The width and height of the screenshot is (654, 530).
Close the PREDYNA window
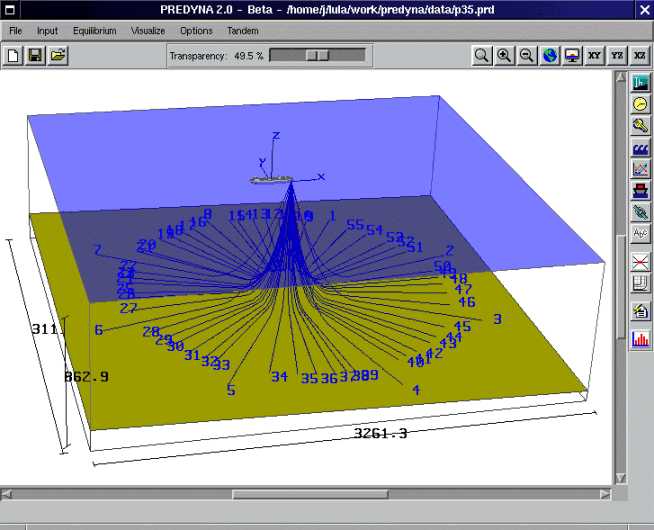[x=644, y=10]
